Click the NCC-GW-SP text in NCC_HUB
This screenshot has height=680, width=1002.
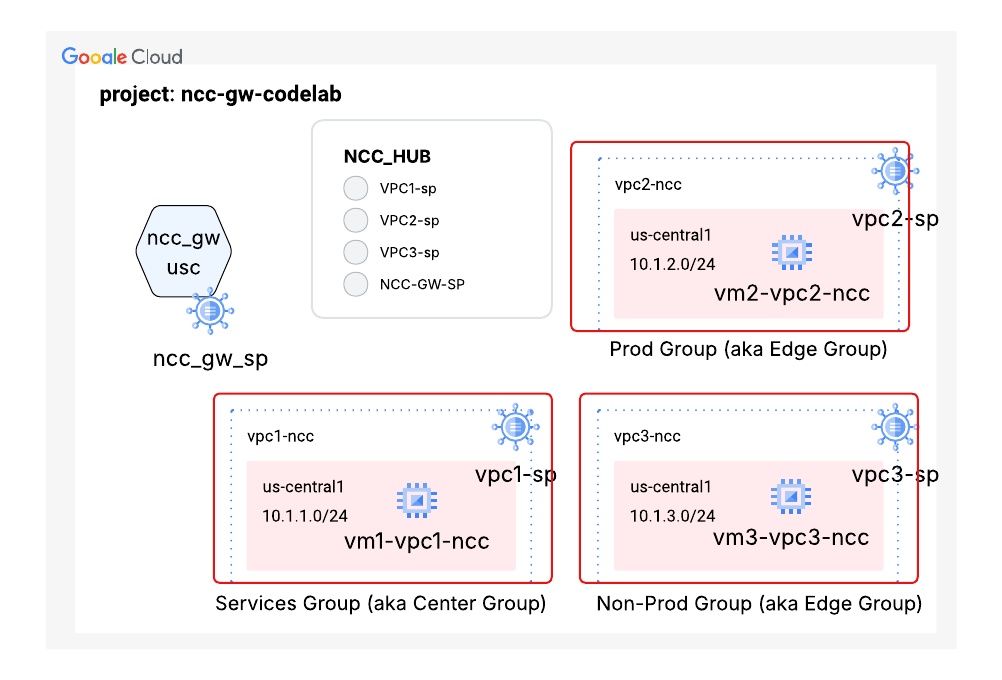click(x=422, y=284)
